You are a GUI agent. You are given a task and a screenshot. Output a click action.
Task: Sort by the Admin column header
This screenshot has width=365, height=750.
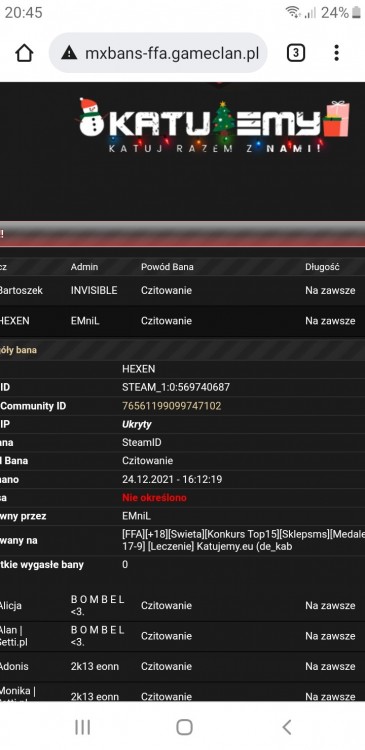[x=84, y=267]
